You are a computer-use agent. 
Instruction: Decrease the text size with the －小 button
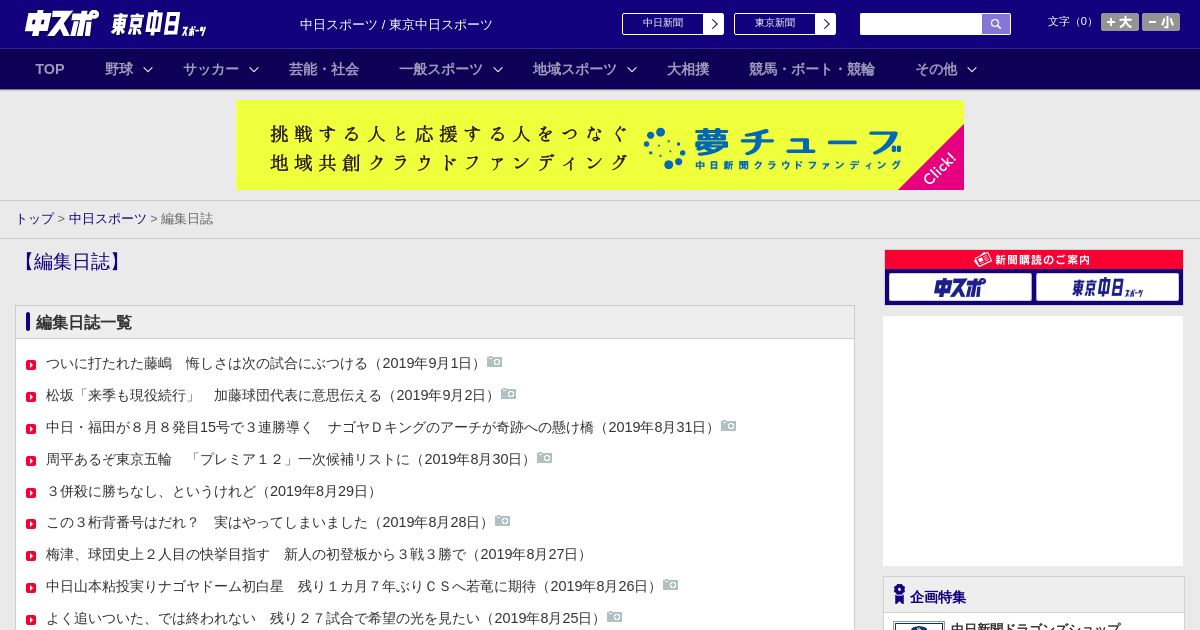coord(1160,22)
